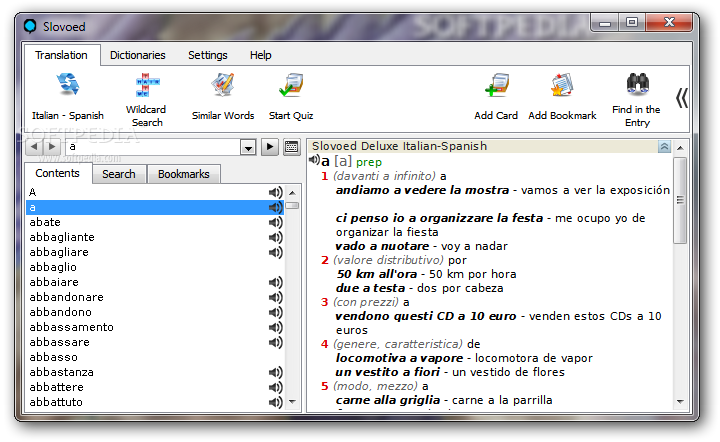Screen dimensions: 720x442
Task: Select word abbandono in list
Action: [155, 312]
